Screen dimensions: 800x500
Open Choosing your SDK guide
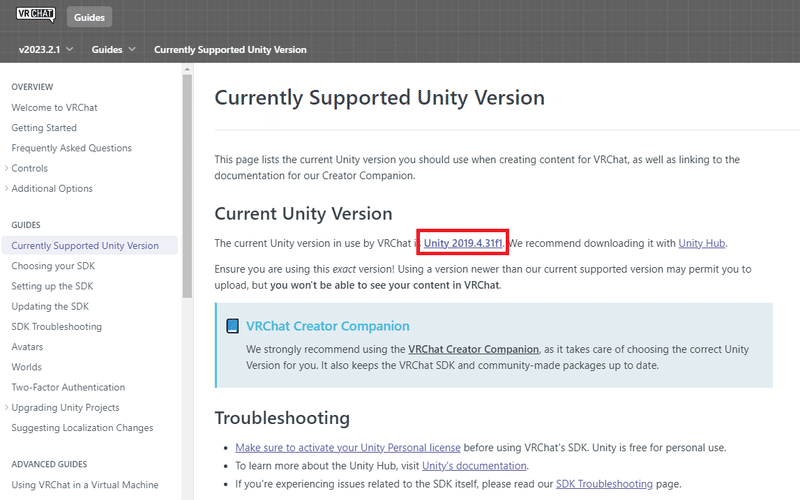pos(53,266)
